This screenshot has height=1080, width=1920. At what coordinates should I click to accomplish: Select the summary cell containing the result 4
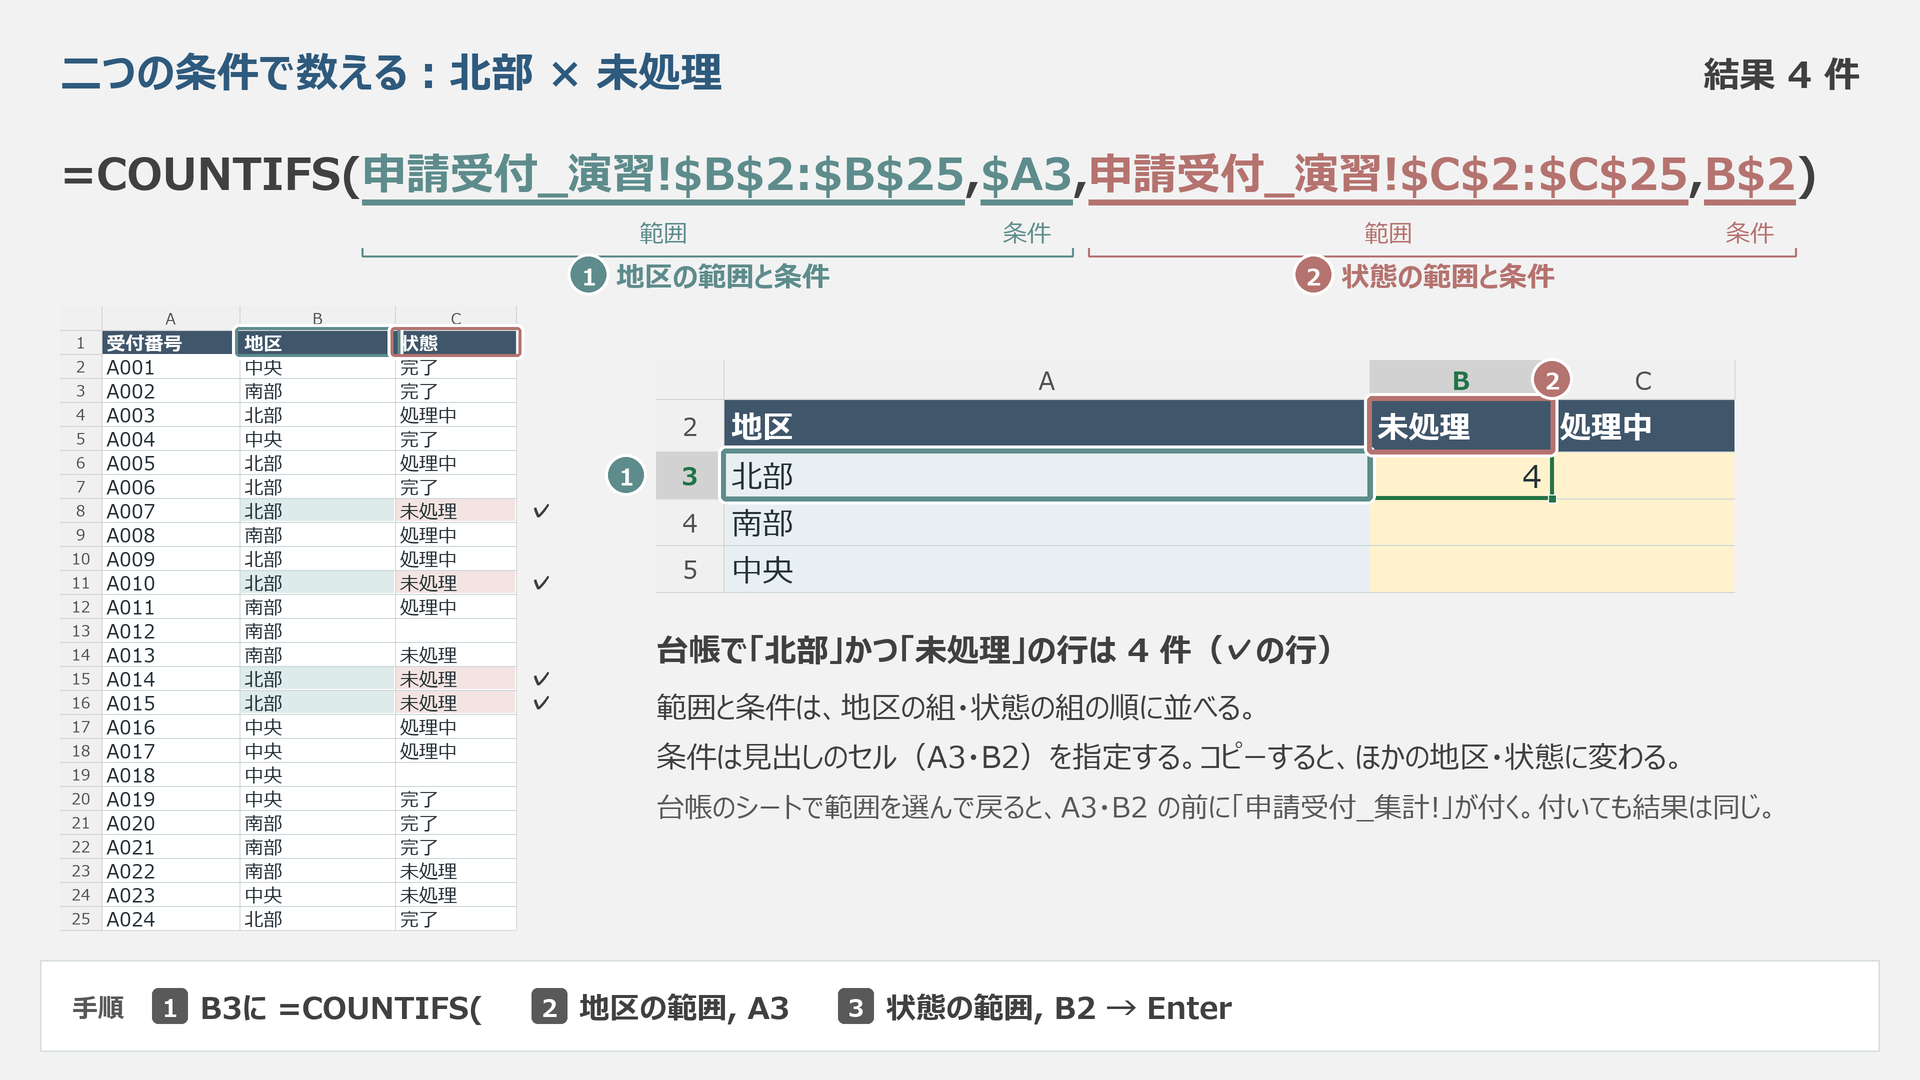point(1461,476)
